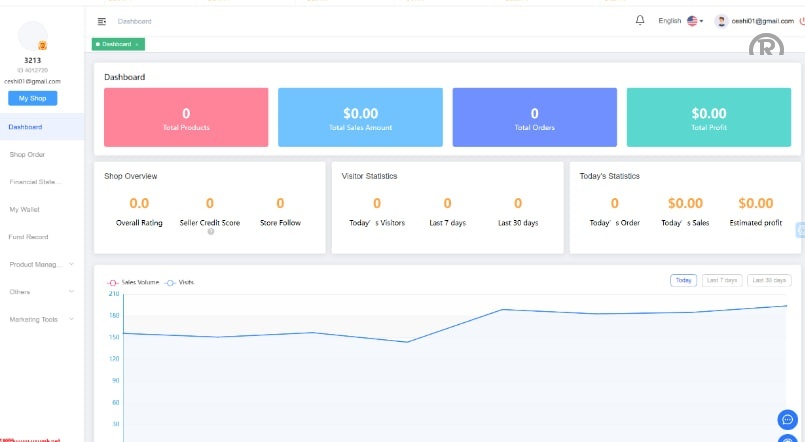This screenshot has height=442, width=805.
Task: Toggle the Visits legend series
Action: click(x=180, y=282)
